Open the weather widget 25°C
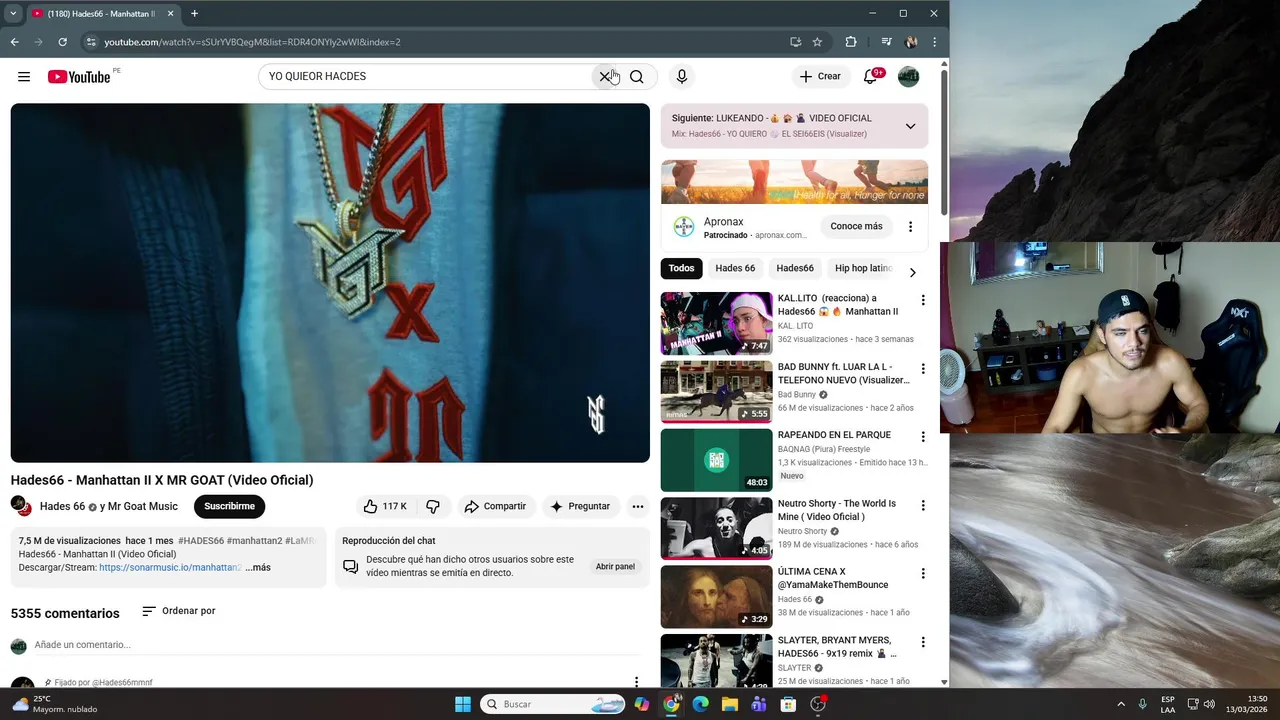Image resolution: width=1280 pixels, height=720 pixels. pos(55,704)
